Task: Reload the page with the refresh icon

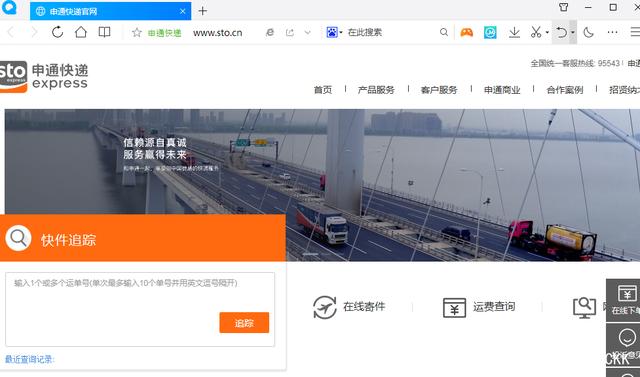Action: click(x=58, y=32)
